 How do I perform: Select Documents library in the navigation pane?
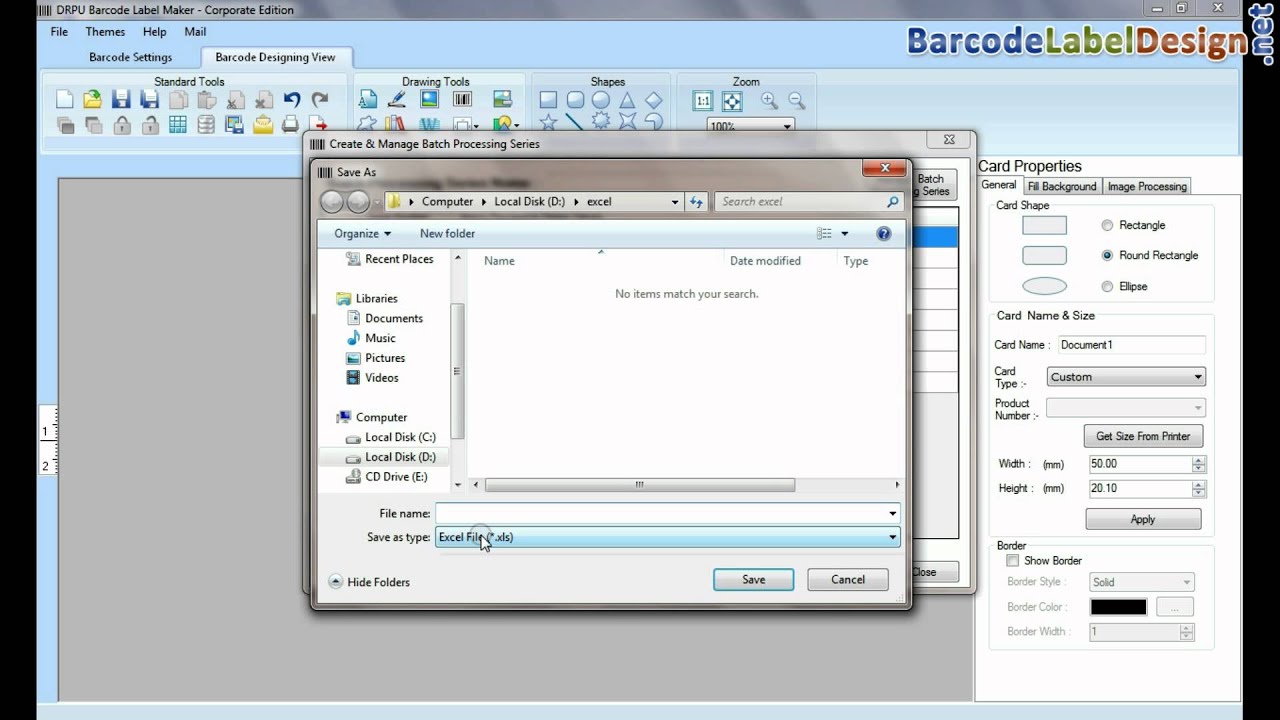pyautogui.click(x=384, y=318)
